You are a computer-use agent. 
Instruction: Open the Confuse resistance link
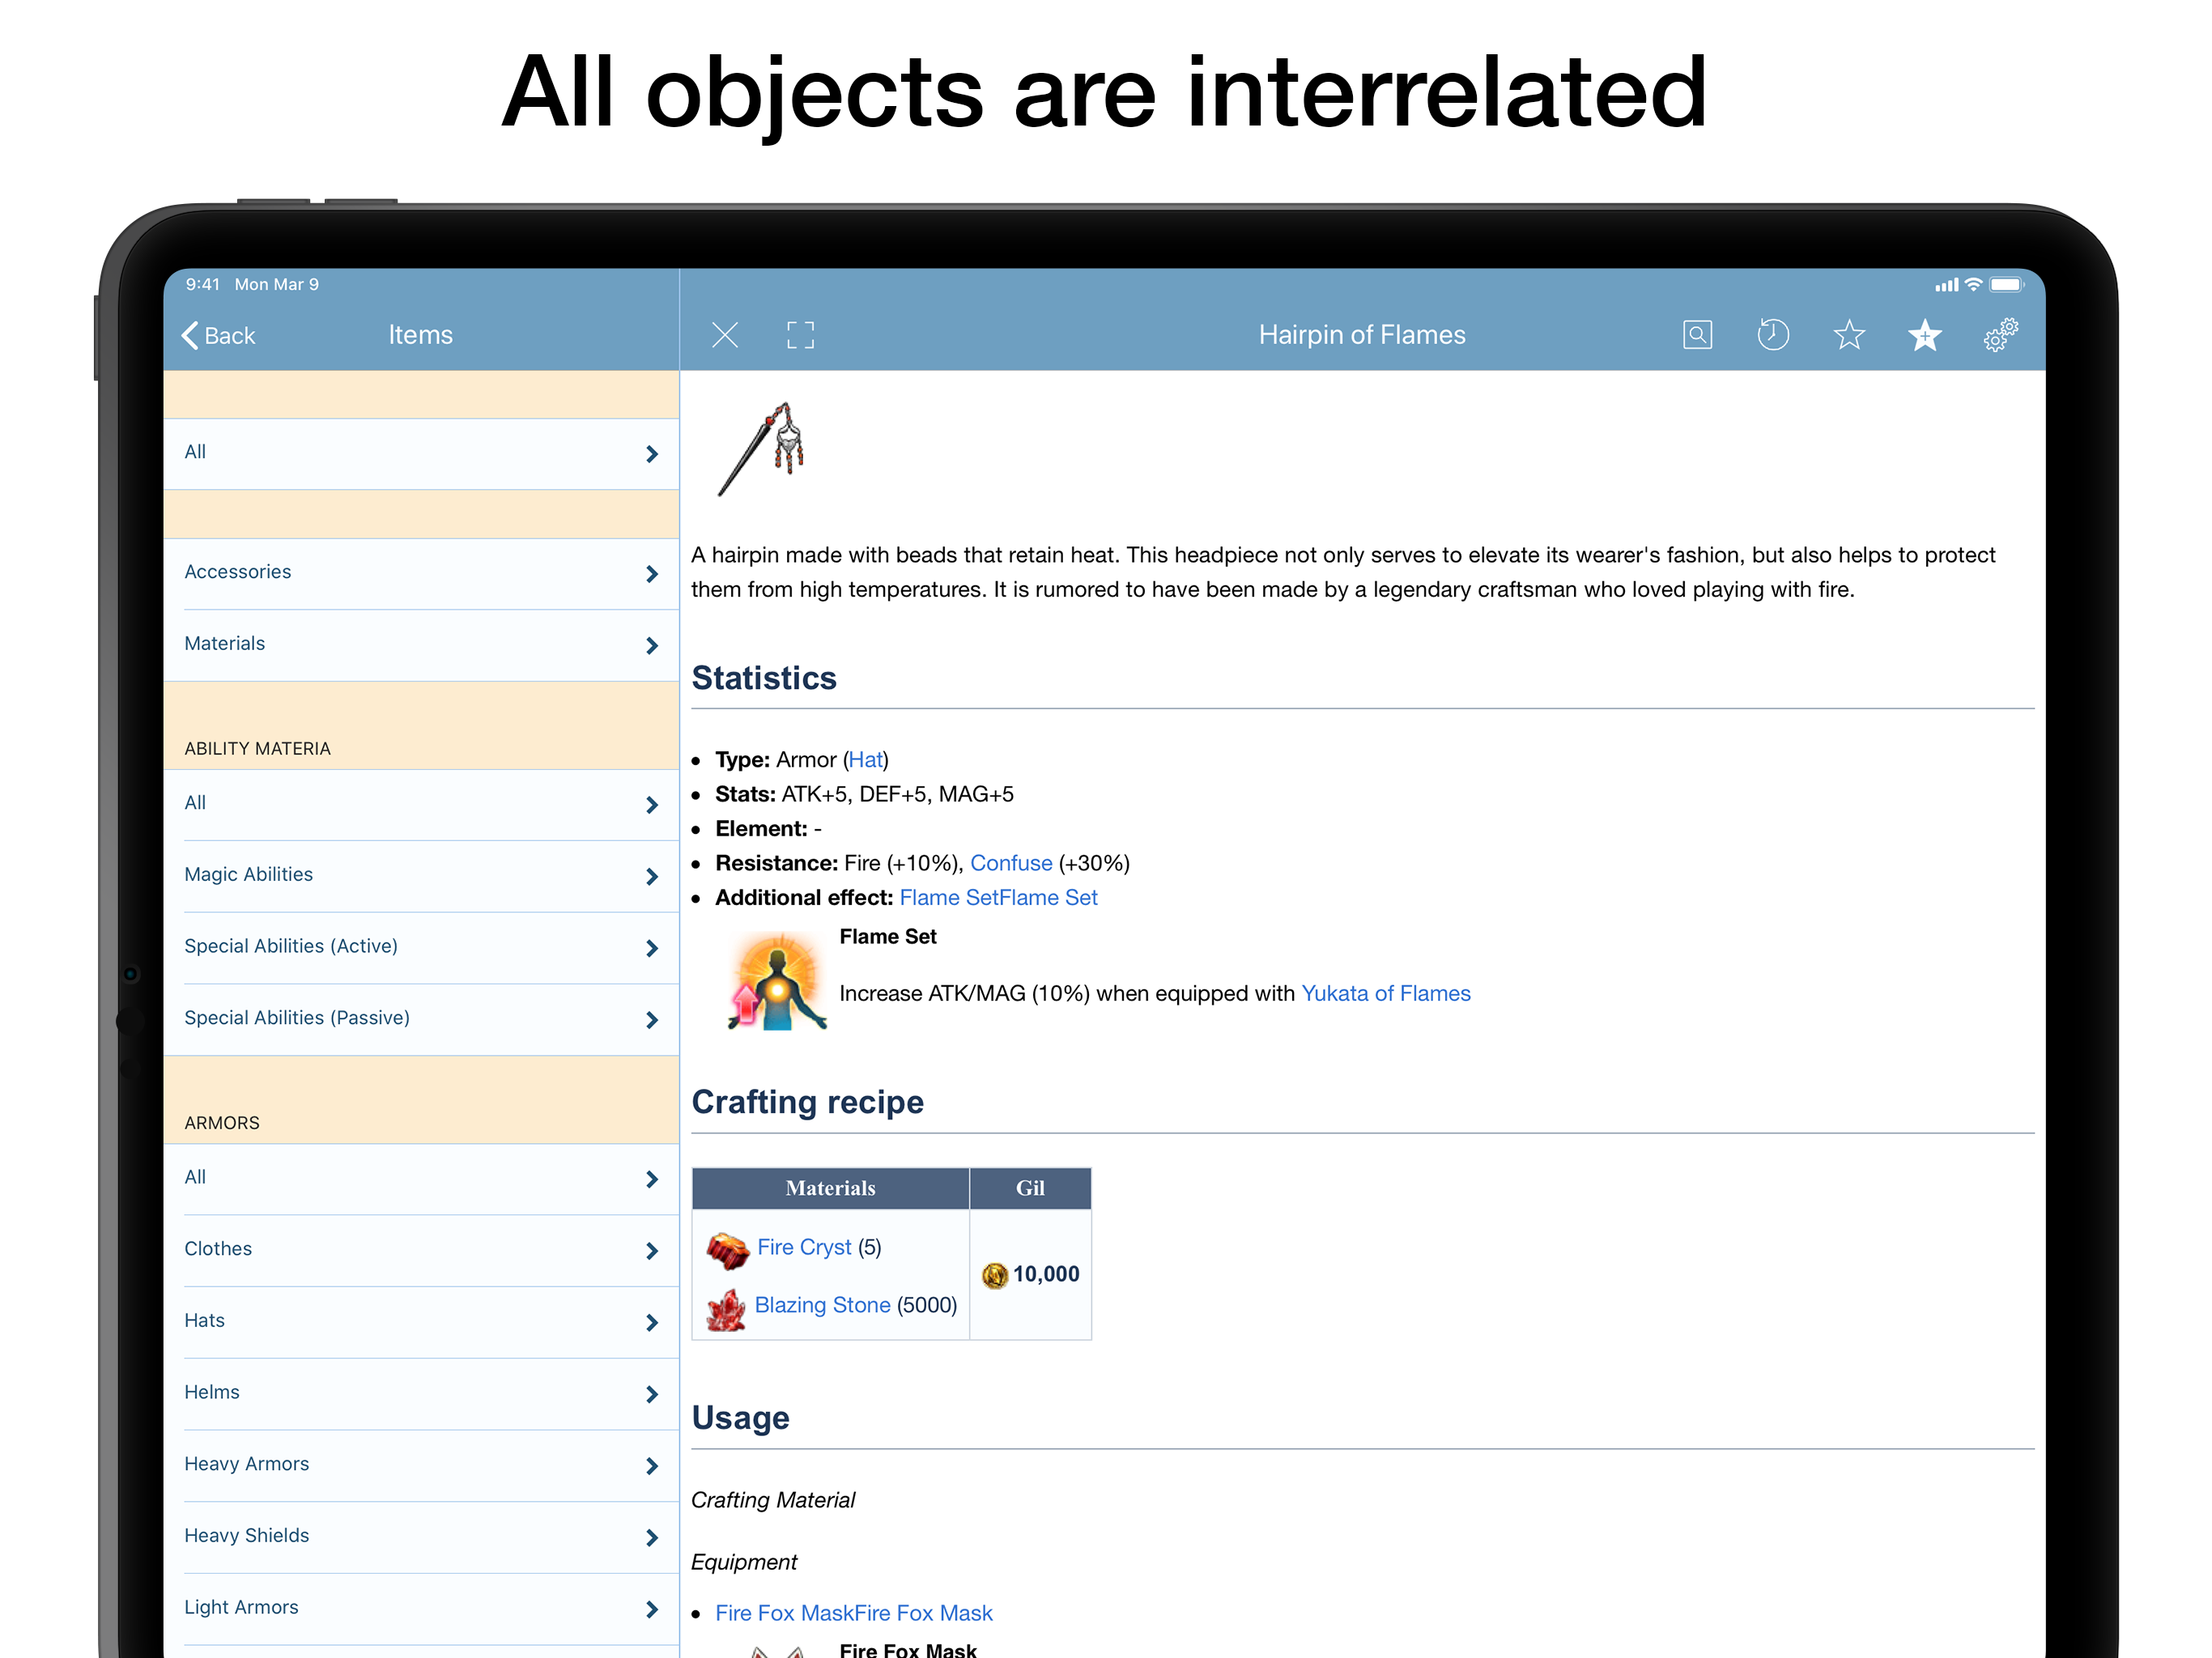point(1011,863)
